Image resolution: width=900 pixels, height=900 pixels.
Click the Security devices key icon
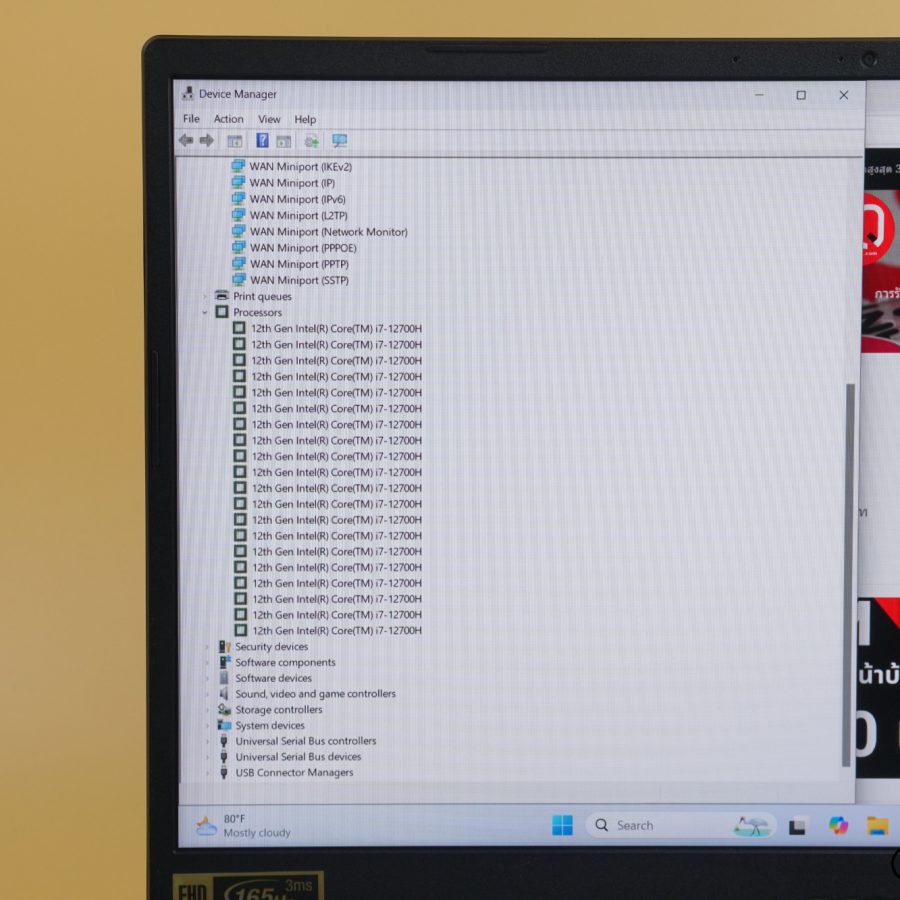coord(224,646)
